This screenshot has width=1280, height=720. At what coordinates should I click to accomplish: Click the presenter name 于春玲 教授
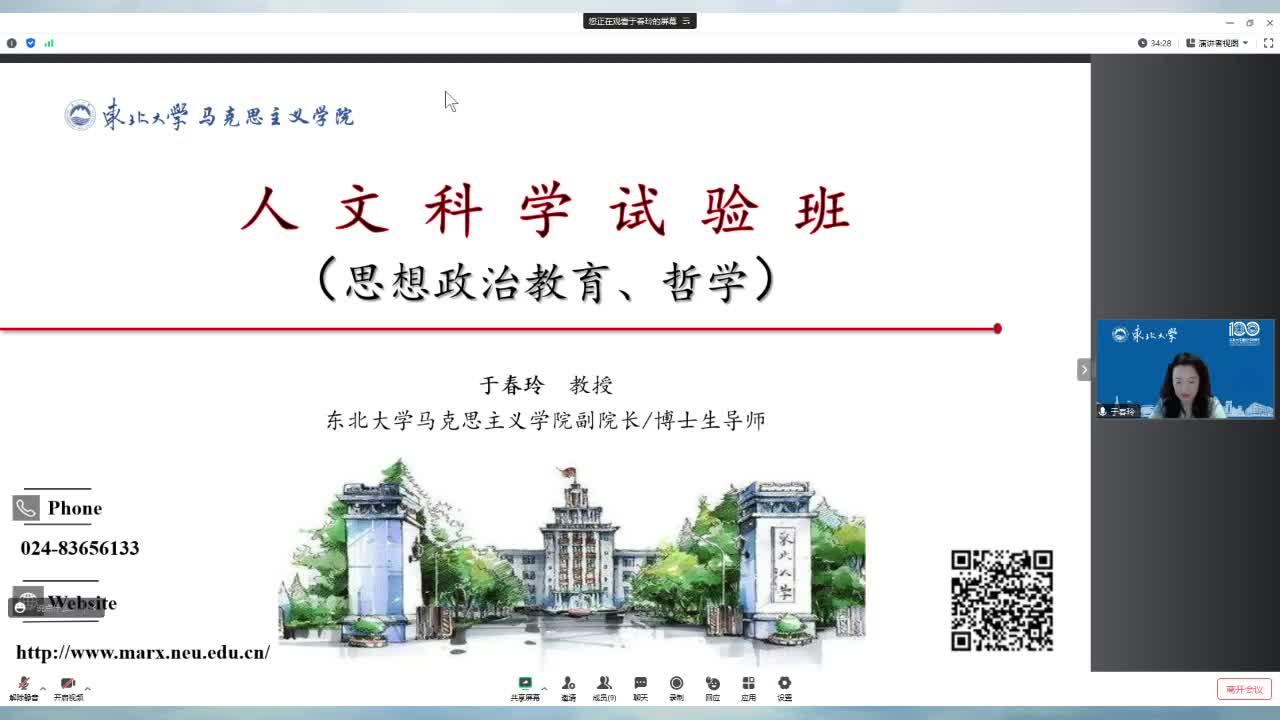546,385
